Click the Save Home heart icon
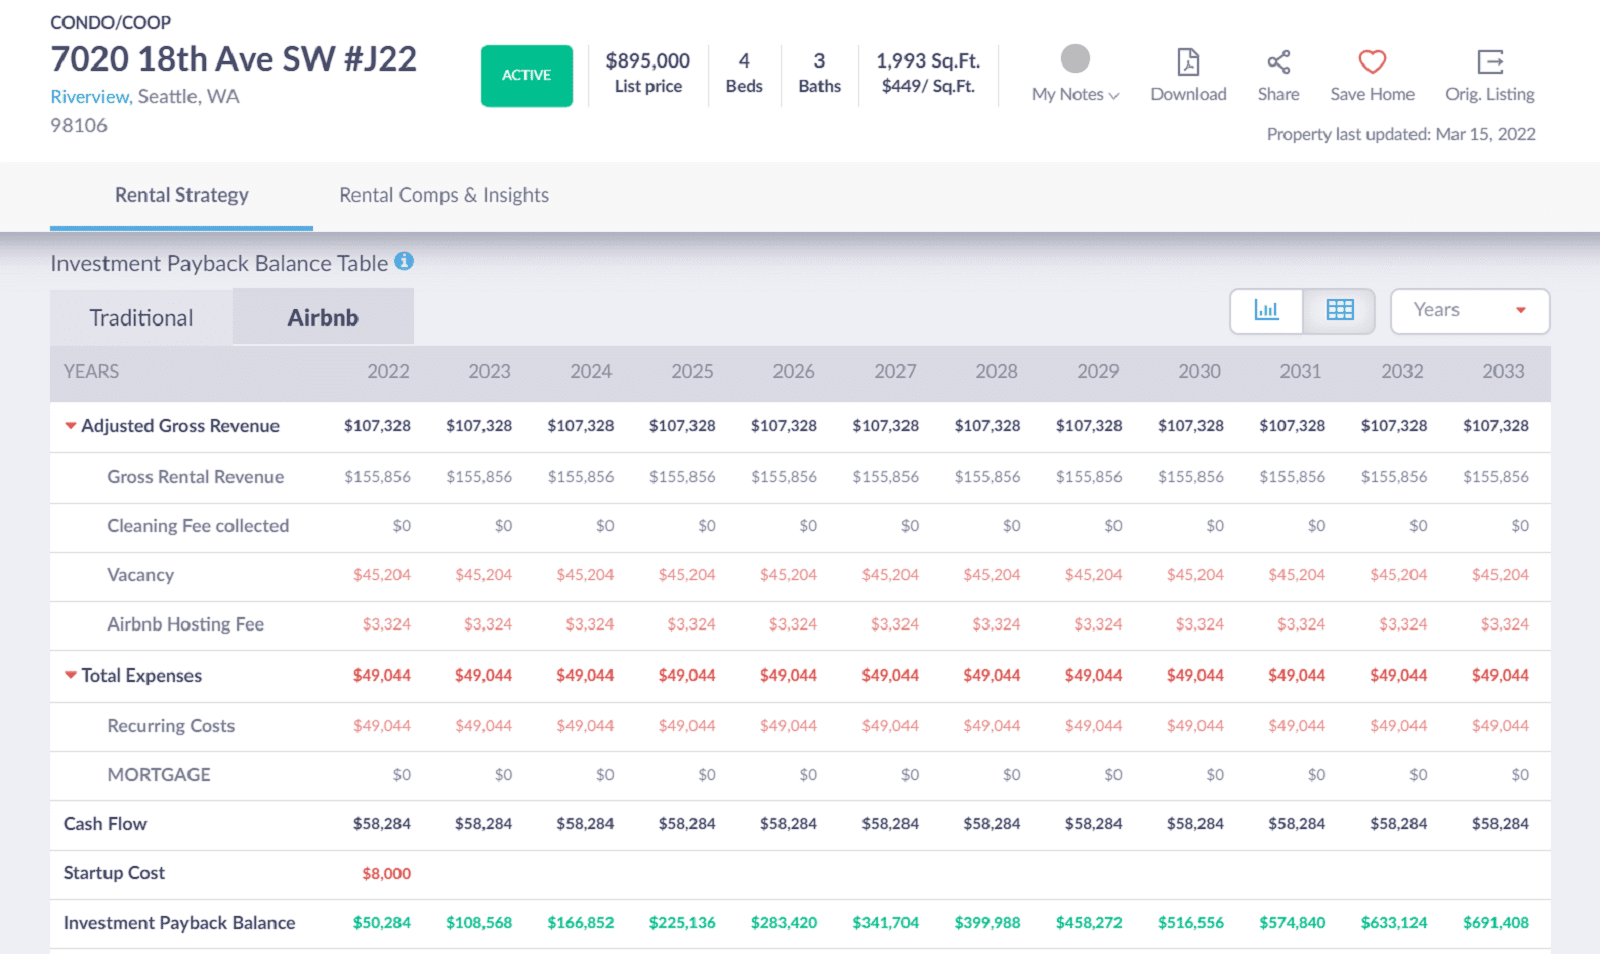 [x=1371, y=63]
